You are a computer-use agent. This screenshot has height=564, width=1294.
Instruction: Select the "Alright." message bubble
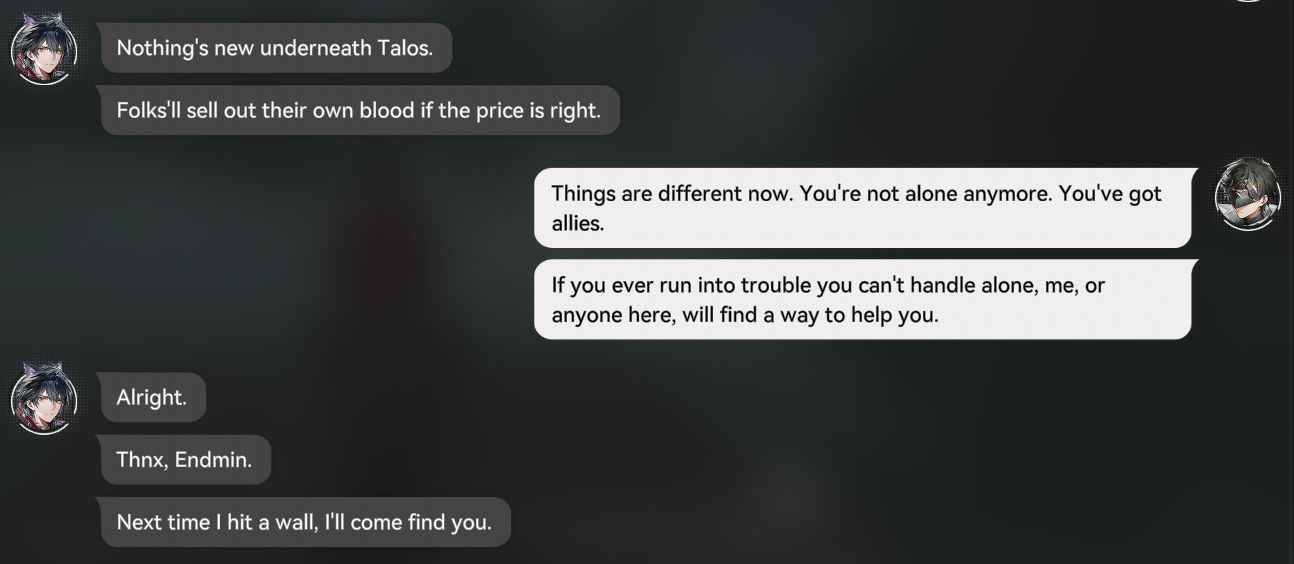[x=152, y=397]
